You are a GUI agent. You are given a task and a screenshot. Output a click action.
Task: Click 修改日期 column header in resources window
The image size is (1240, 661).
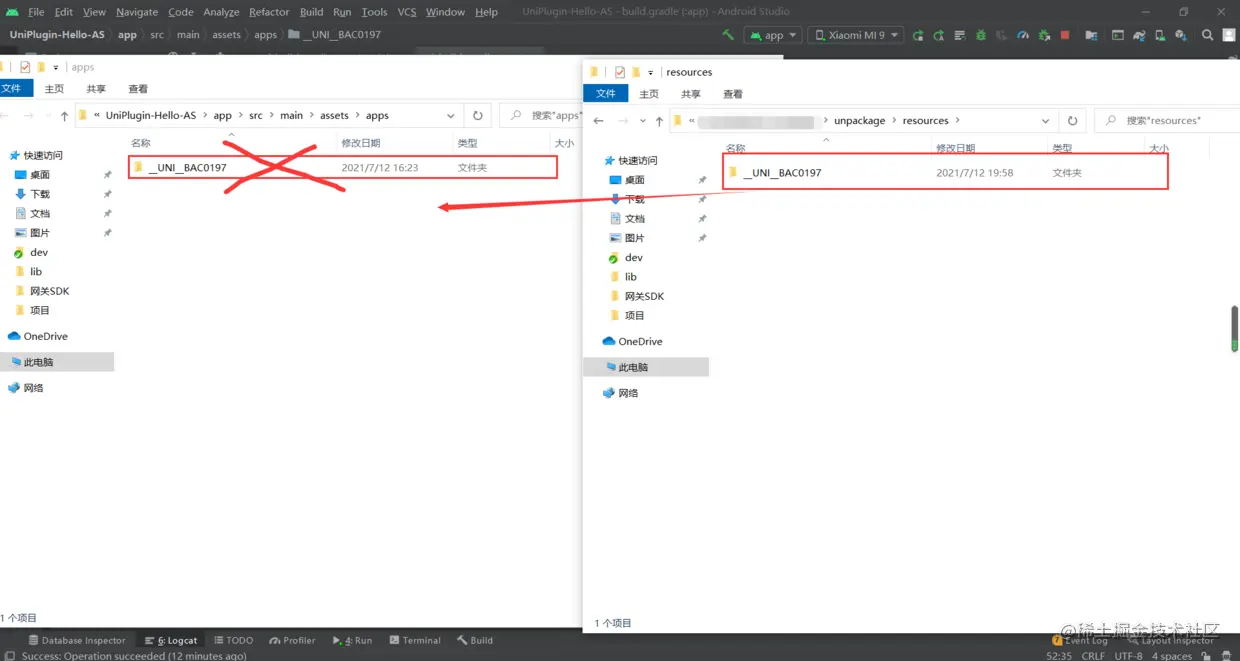[x=956, y=148]
